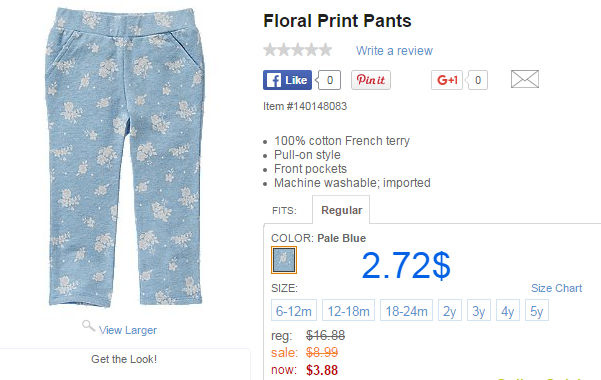The image size is (601, 380).
Task: Switch to the Regular fit tab
Action: click(341, 210)
